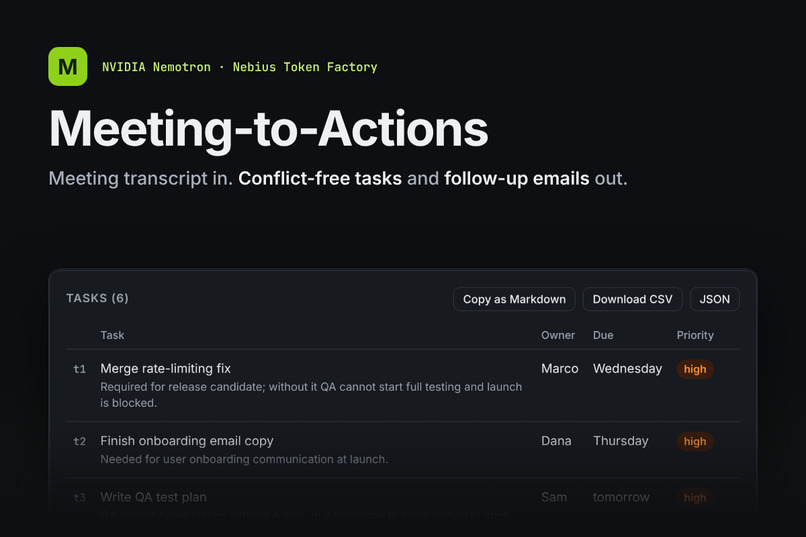Image resolution: width=806 pixels, height=537 pixels.
Task: Select task 'Finish onboarding email copy'
Action: [x=187, y=441]
